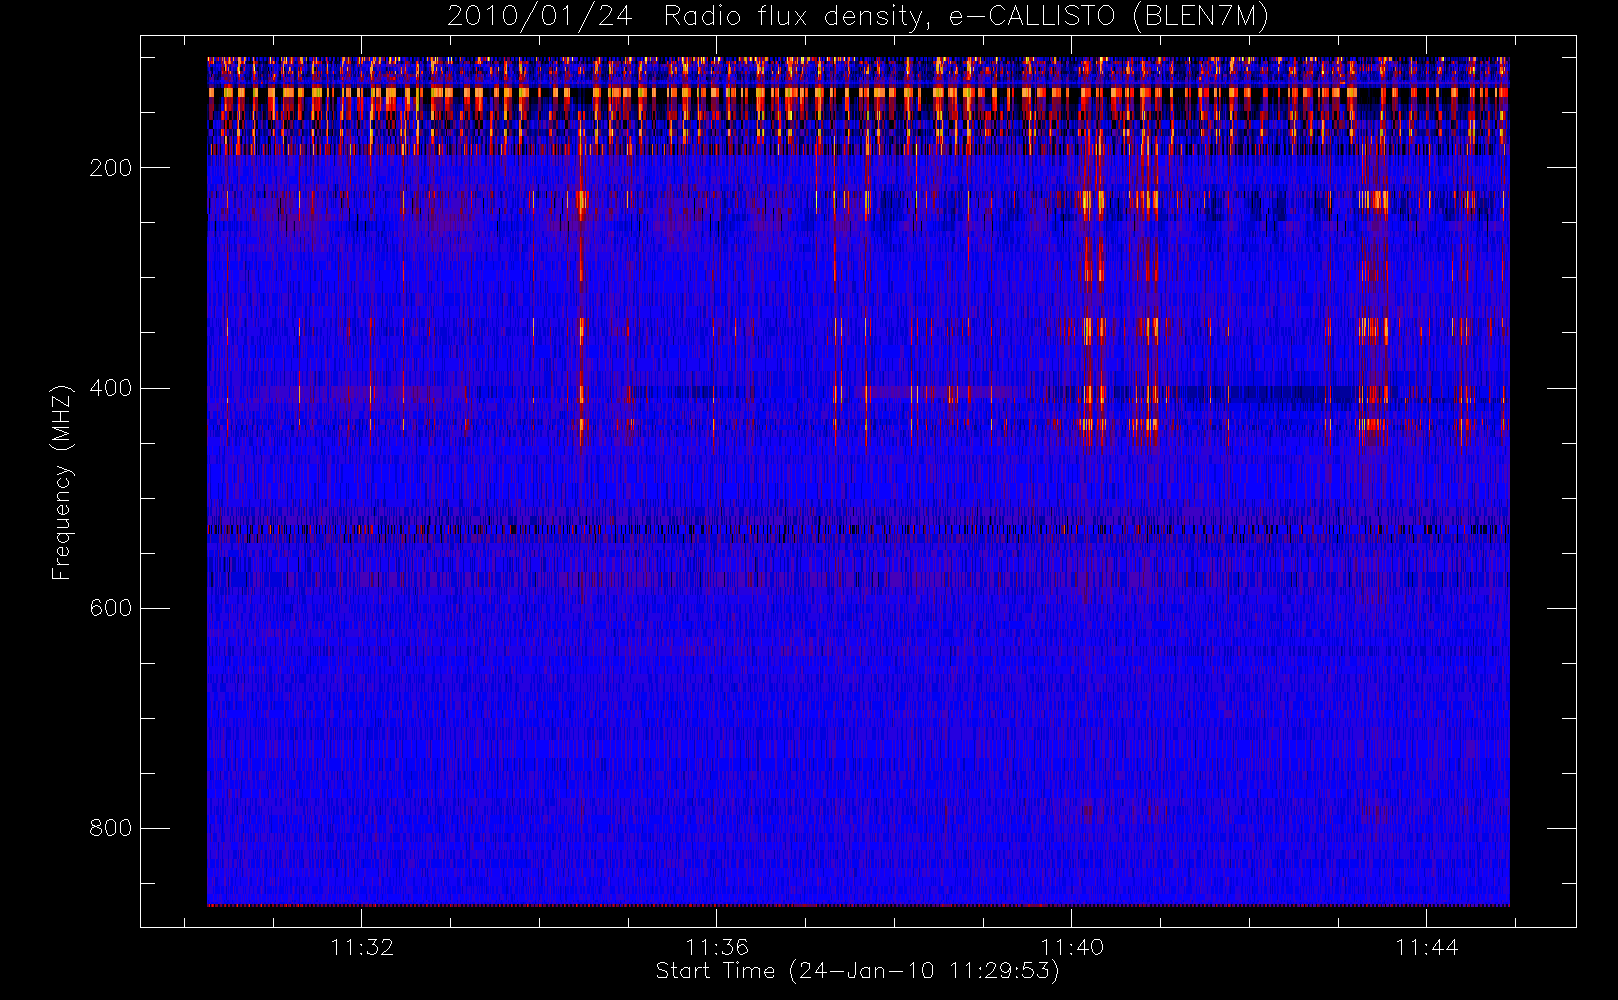This screenshot has height=1000, width=1618.
Task: Click the 11:44 time tick label
Action: tap(1427, 947)
